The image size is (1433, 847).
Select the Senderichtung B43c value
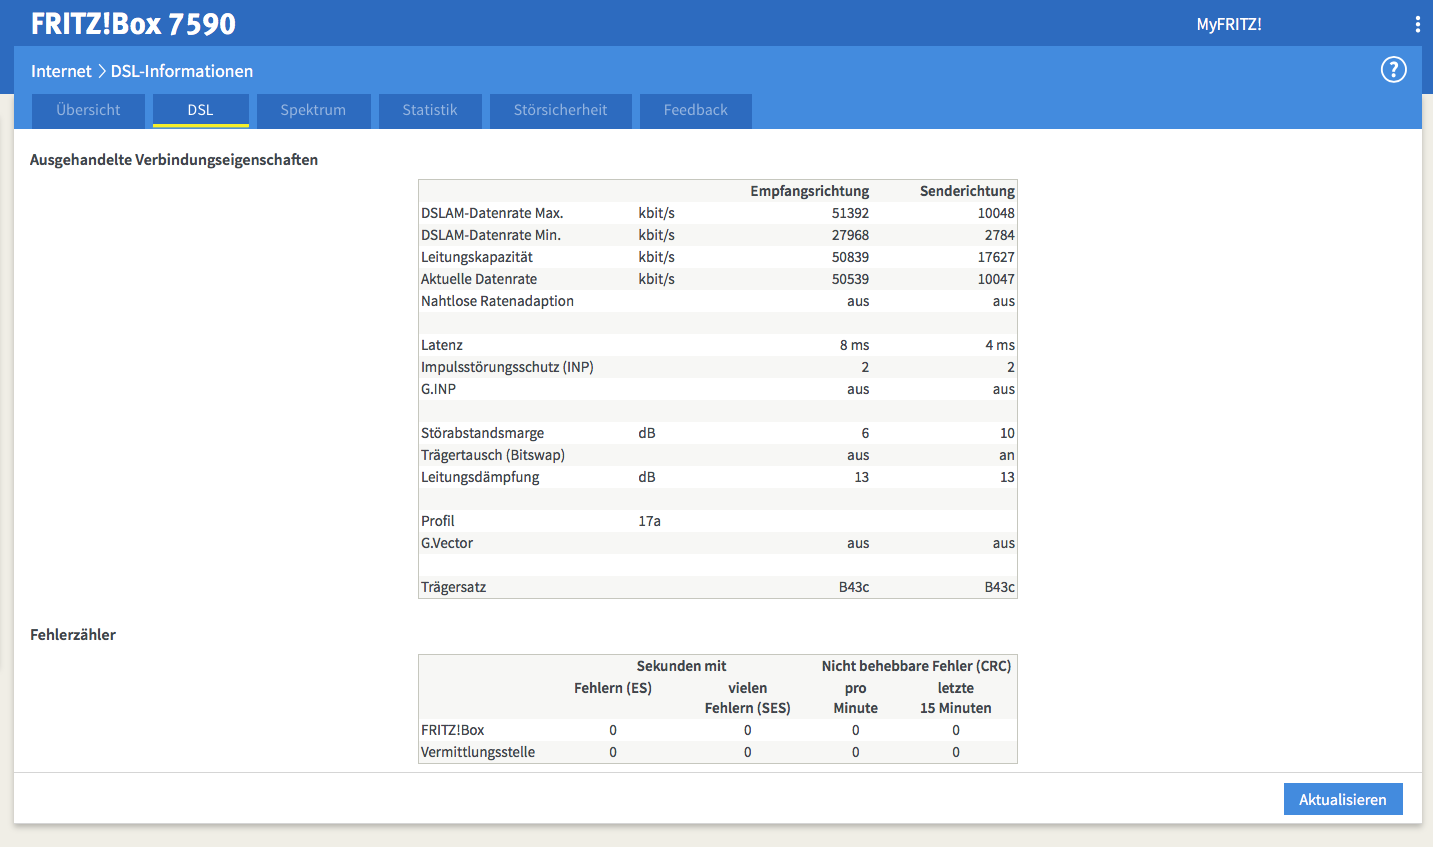[x=1000, y=587]
